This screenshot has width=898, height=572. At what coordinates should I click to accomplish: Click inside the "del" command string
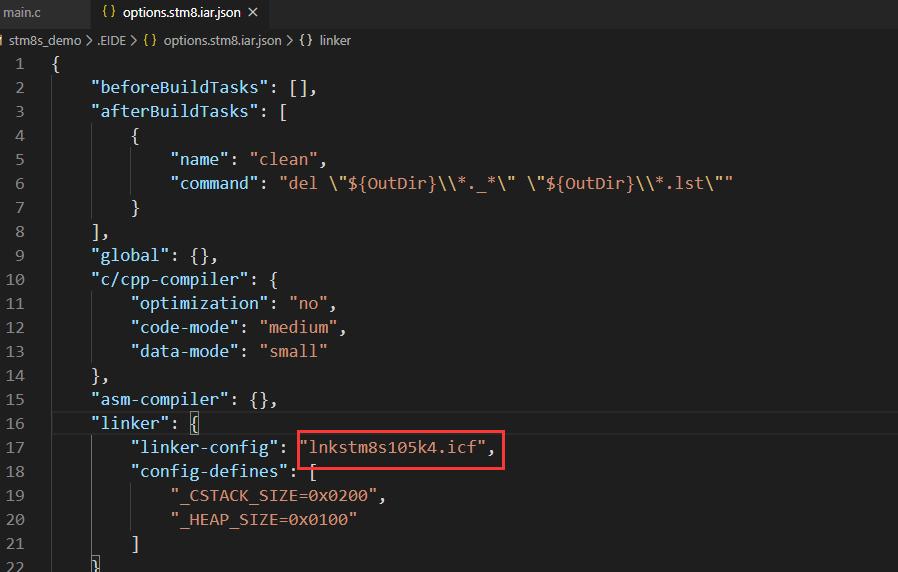click(x=506, y=183)
